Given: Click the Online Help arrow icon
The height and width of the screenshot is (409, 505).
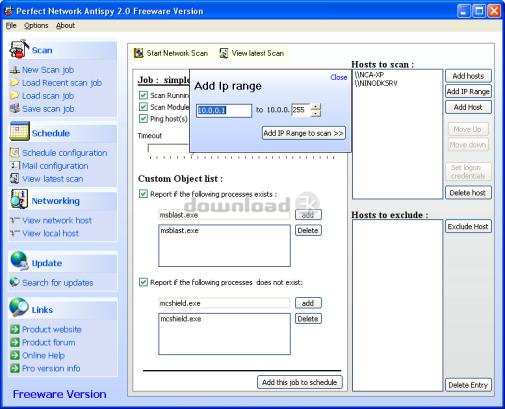Looking at the screenshot, I should click(x=15, y=355).
